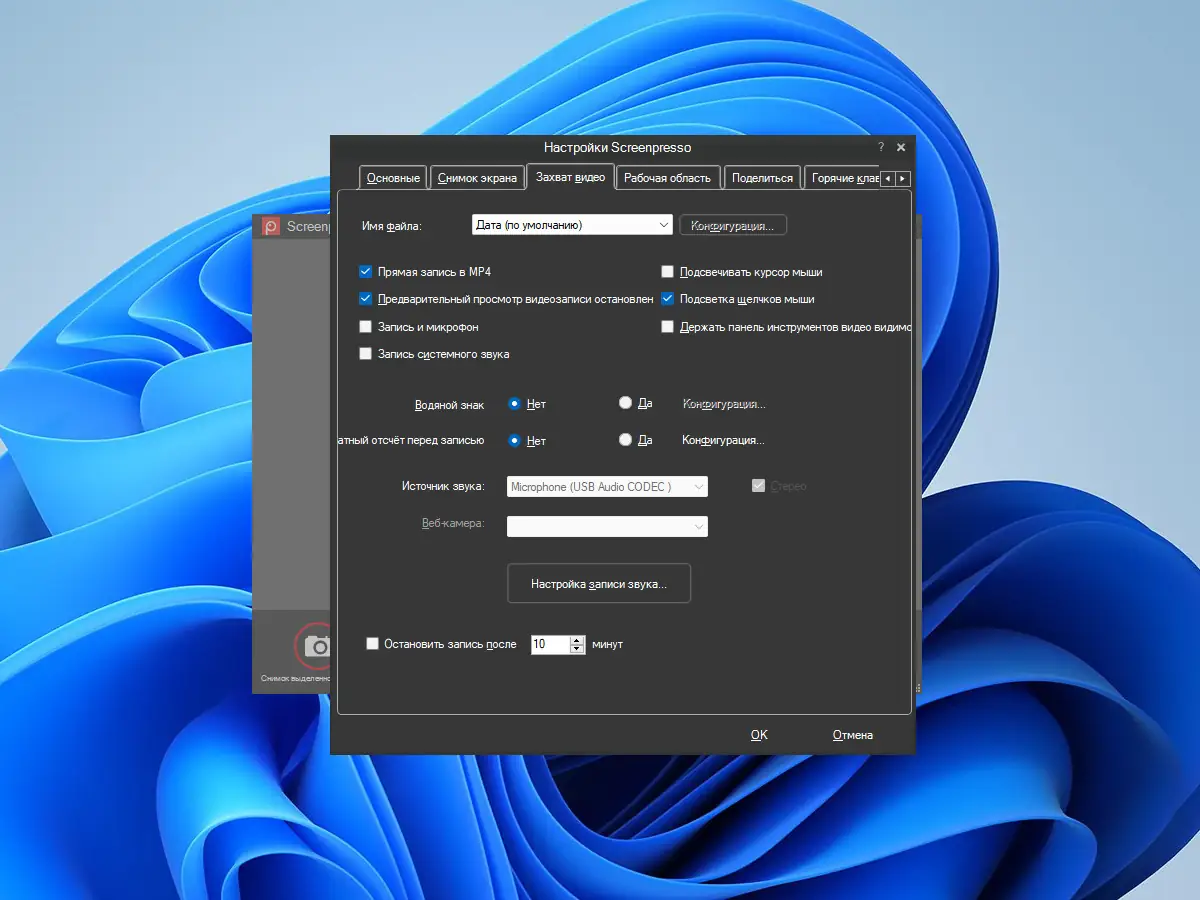Enable Подсвечивать курсор мыши checkbox
Viewport: 1200px width, 900px height.
pyautogui.click(x=667, y=271)
